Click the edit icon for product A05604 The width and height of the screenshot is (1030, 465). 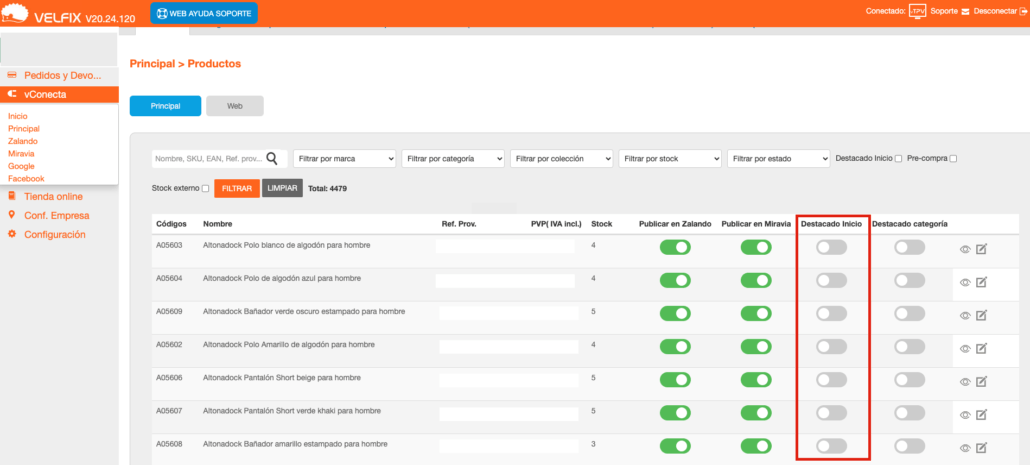(981, 282)
